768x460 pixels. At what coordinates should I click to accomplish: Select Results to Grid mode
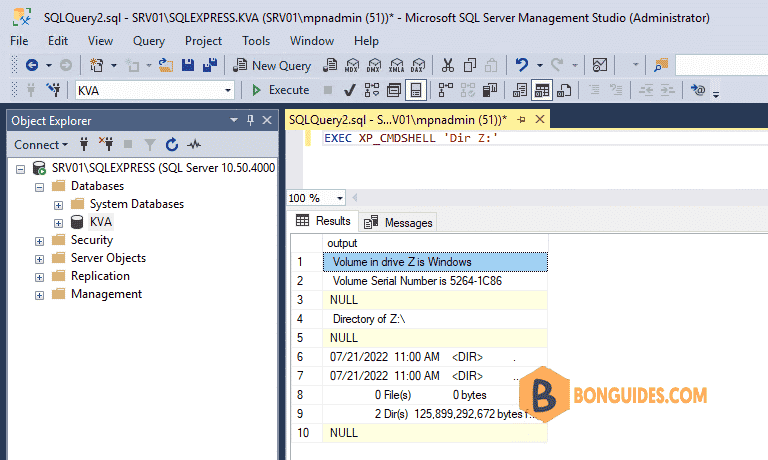pyautogui.click(x=542, y=90)
